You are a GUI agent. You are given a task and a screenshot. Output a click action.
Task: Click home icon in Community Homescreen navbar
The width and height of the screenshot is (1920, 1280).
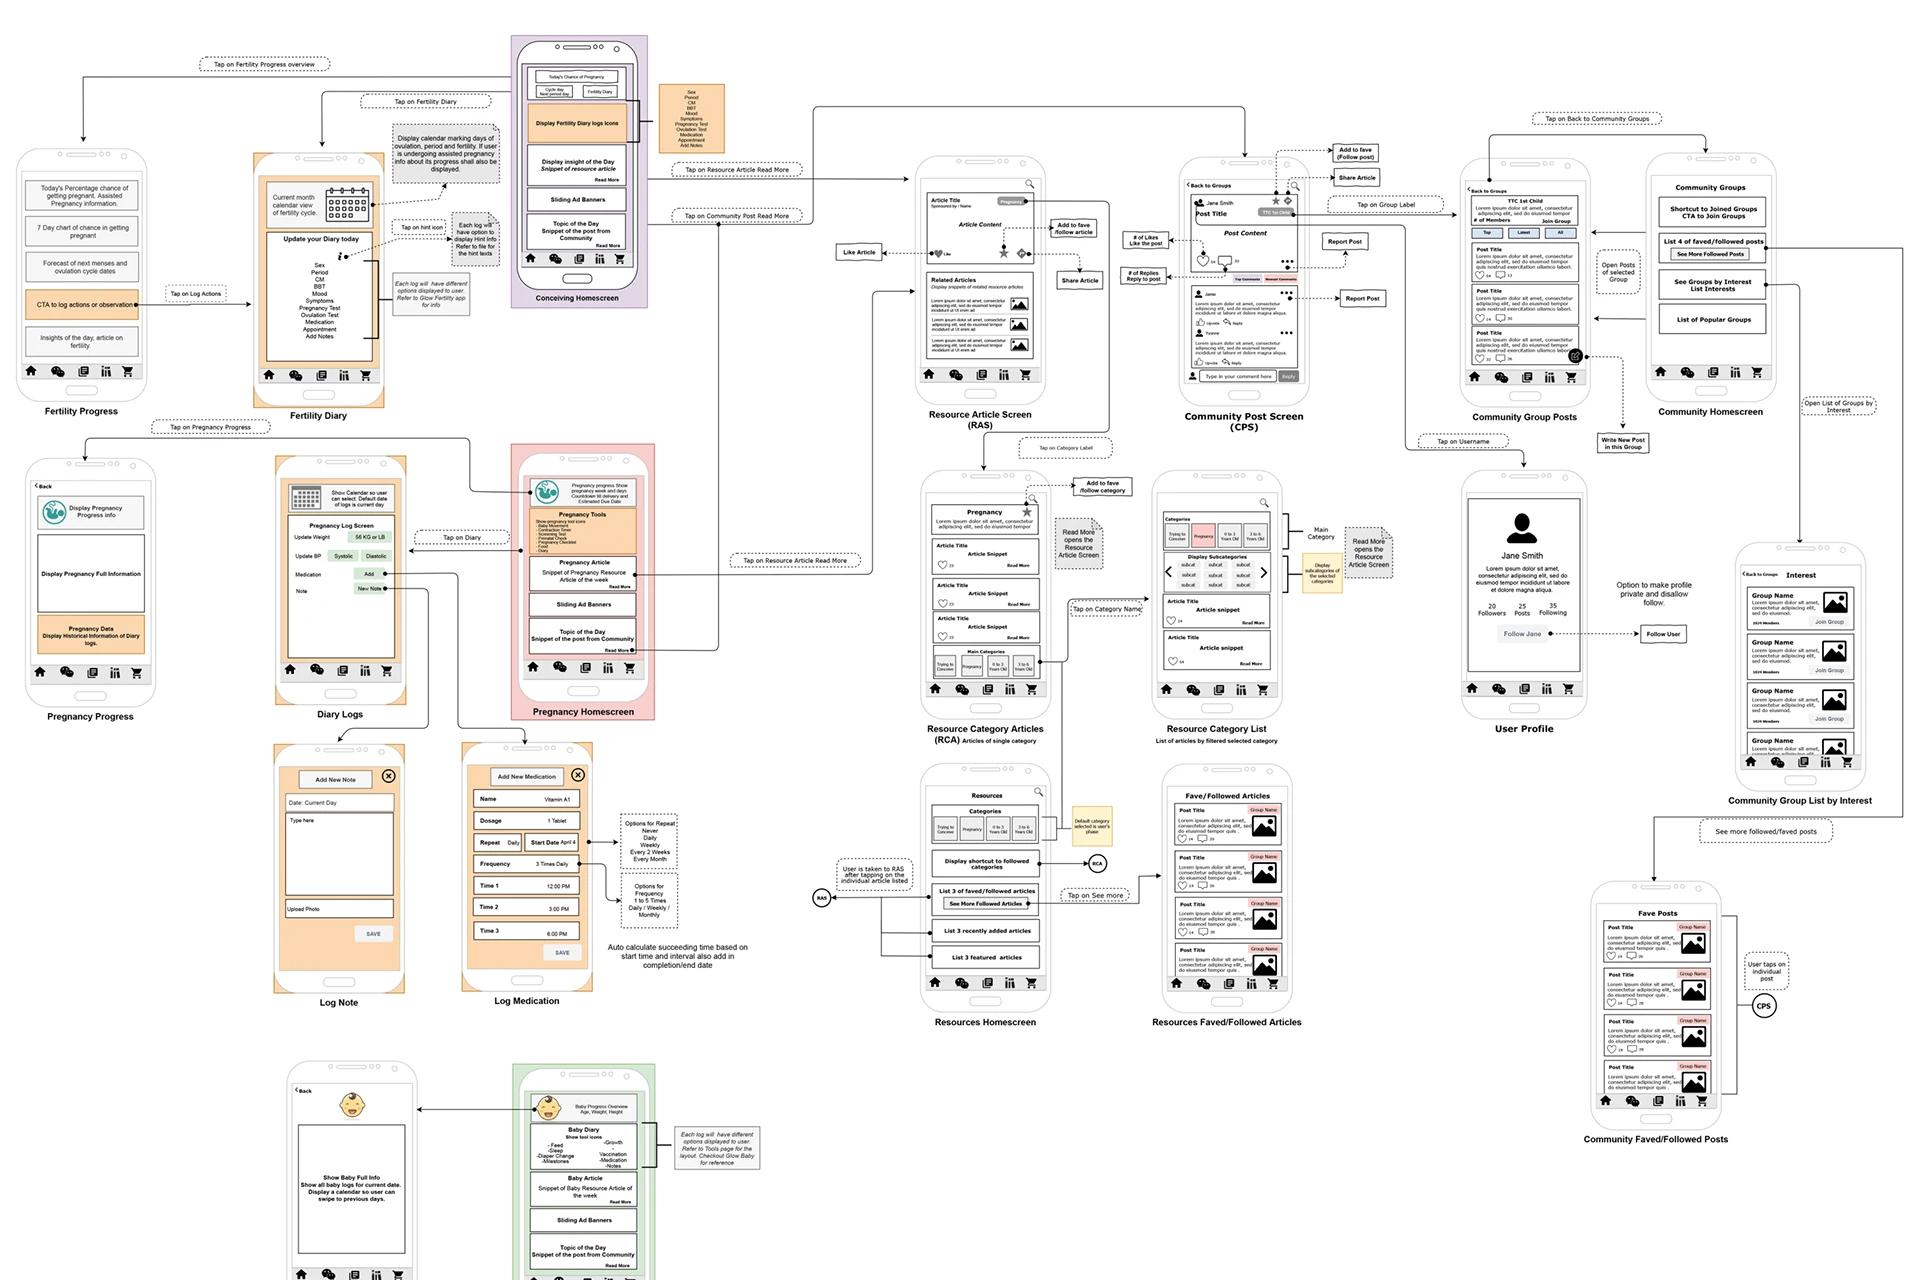[x=1661, y=372]
